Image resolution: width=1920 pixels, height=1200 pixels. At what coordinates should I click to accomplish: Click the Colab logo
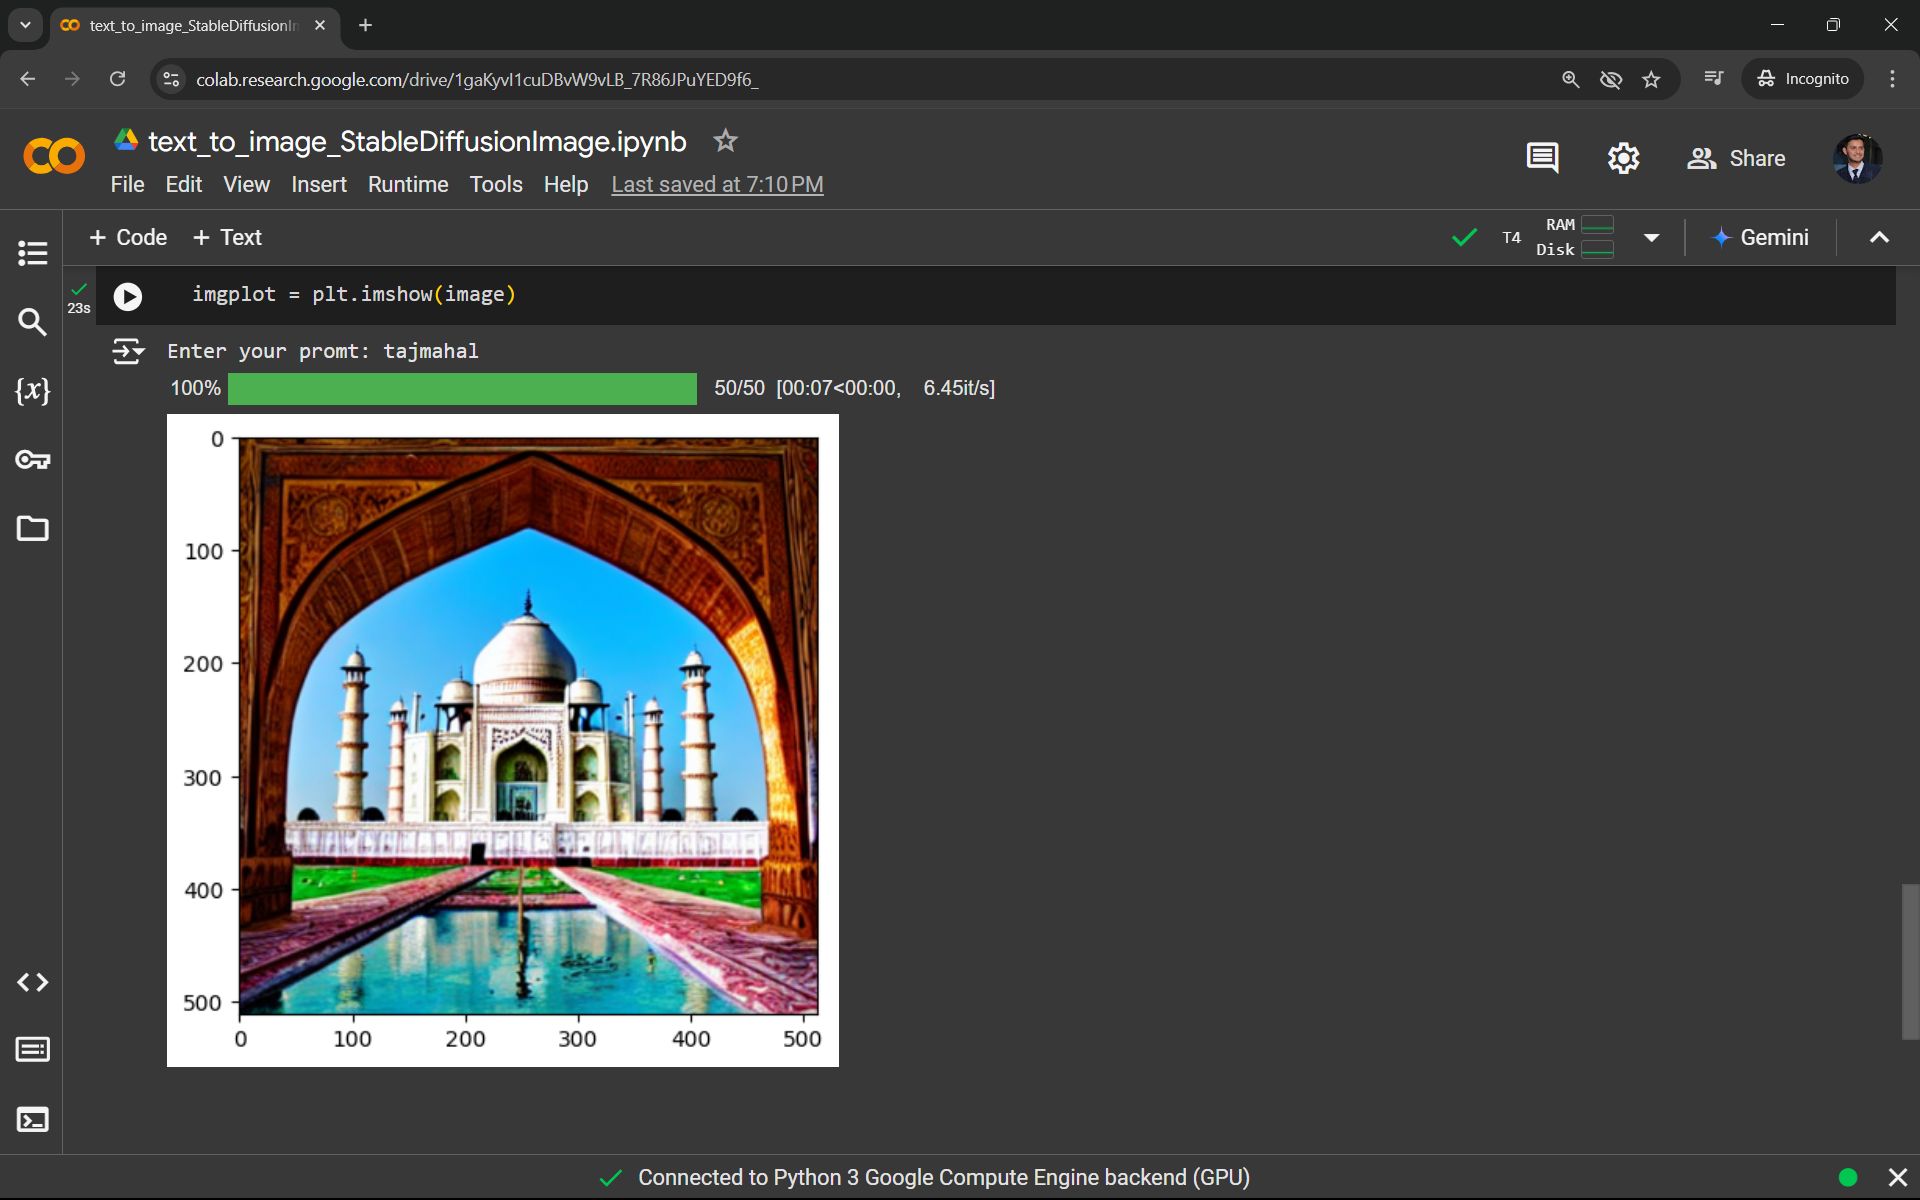click(53, 156)
